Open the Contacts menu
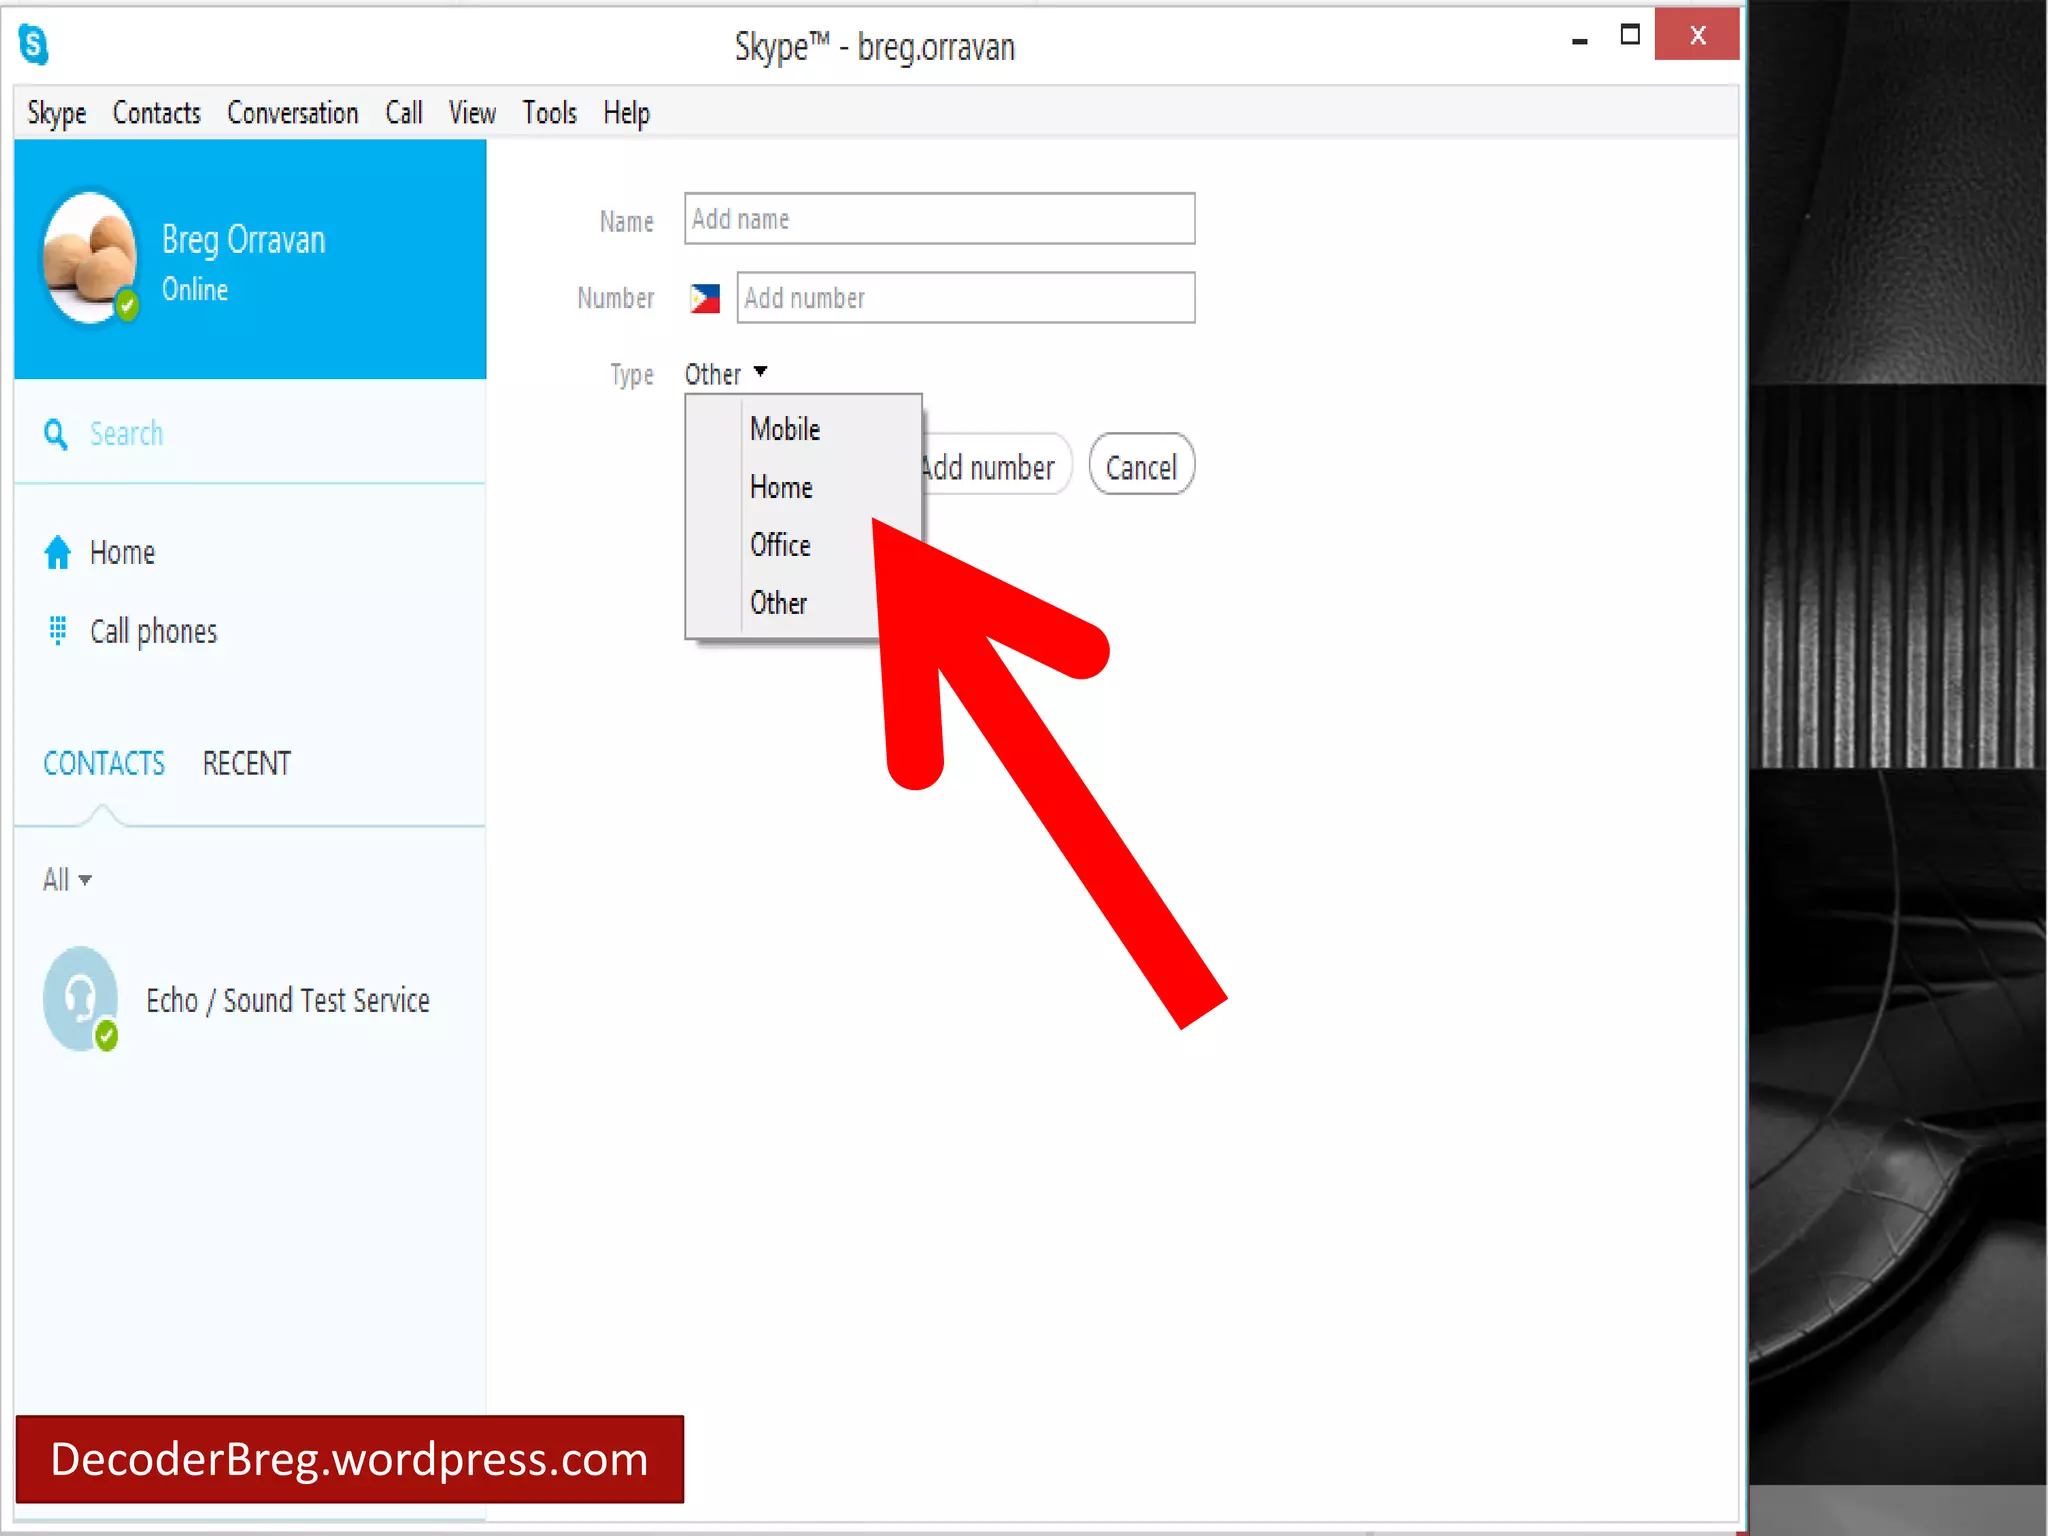 tap(156, 113)
